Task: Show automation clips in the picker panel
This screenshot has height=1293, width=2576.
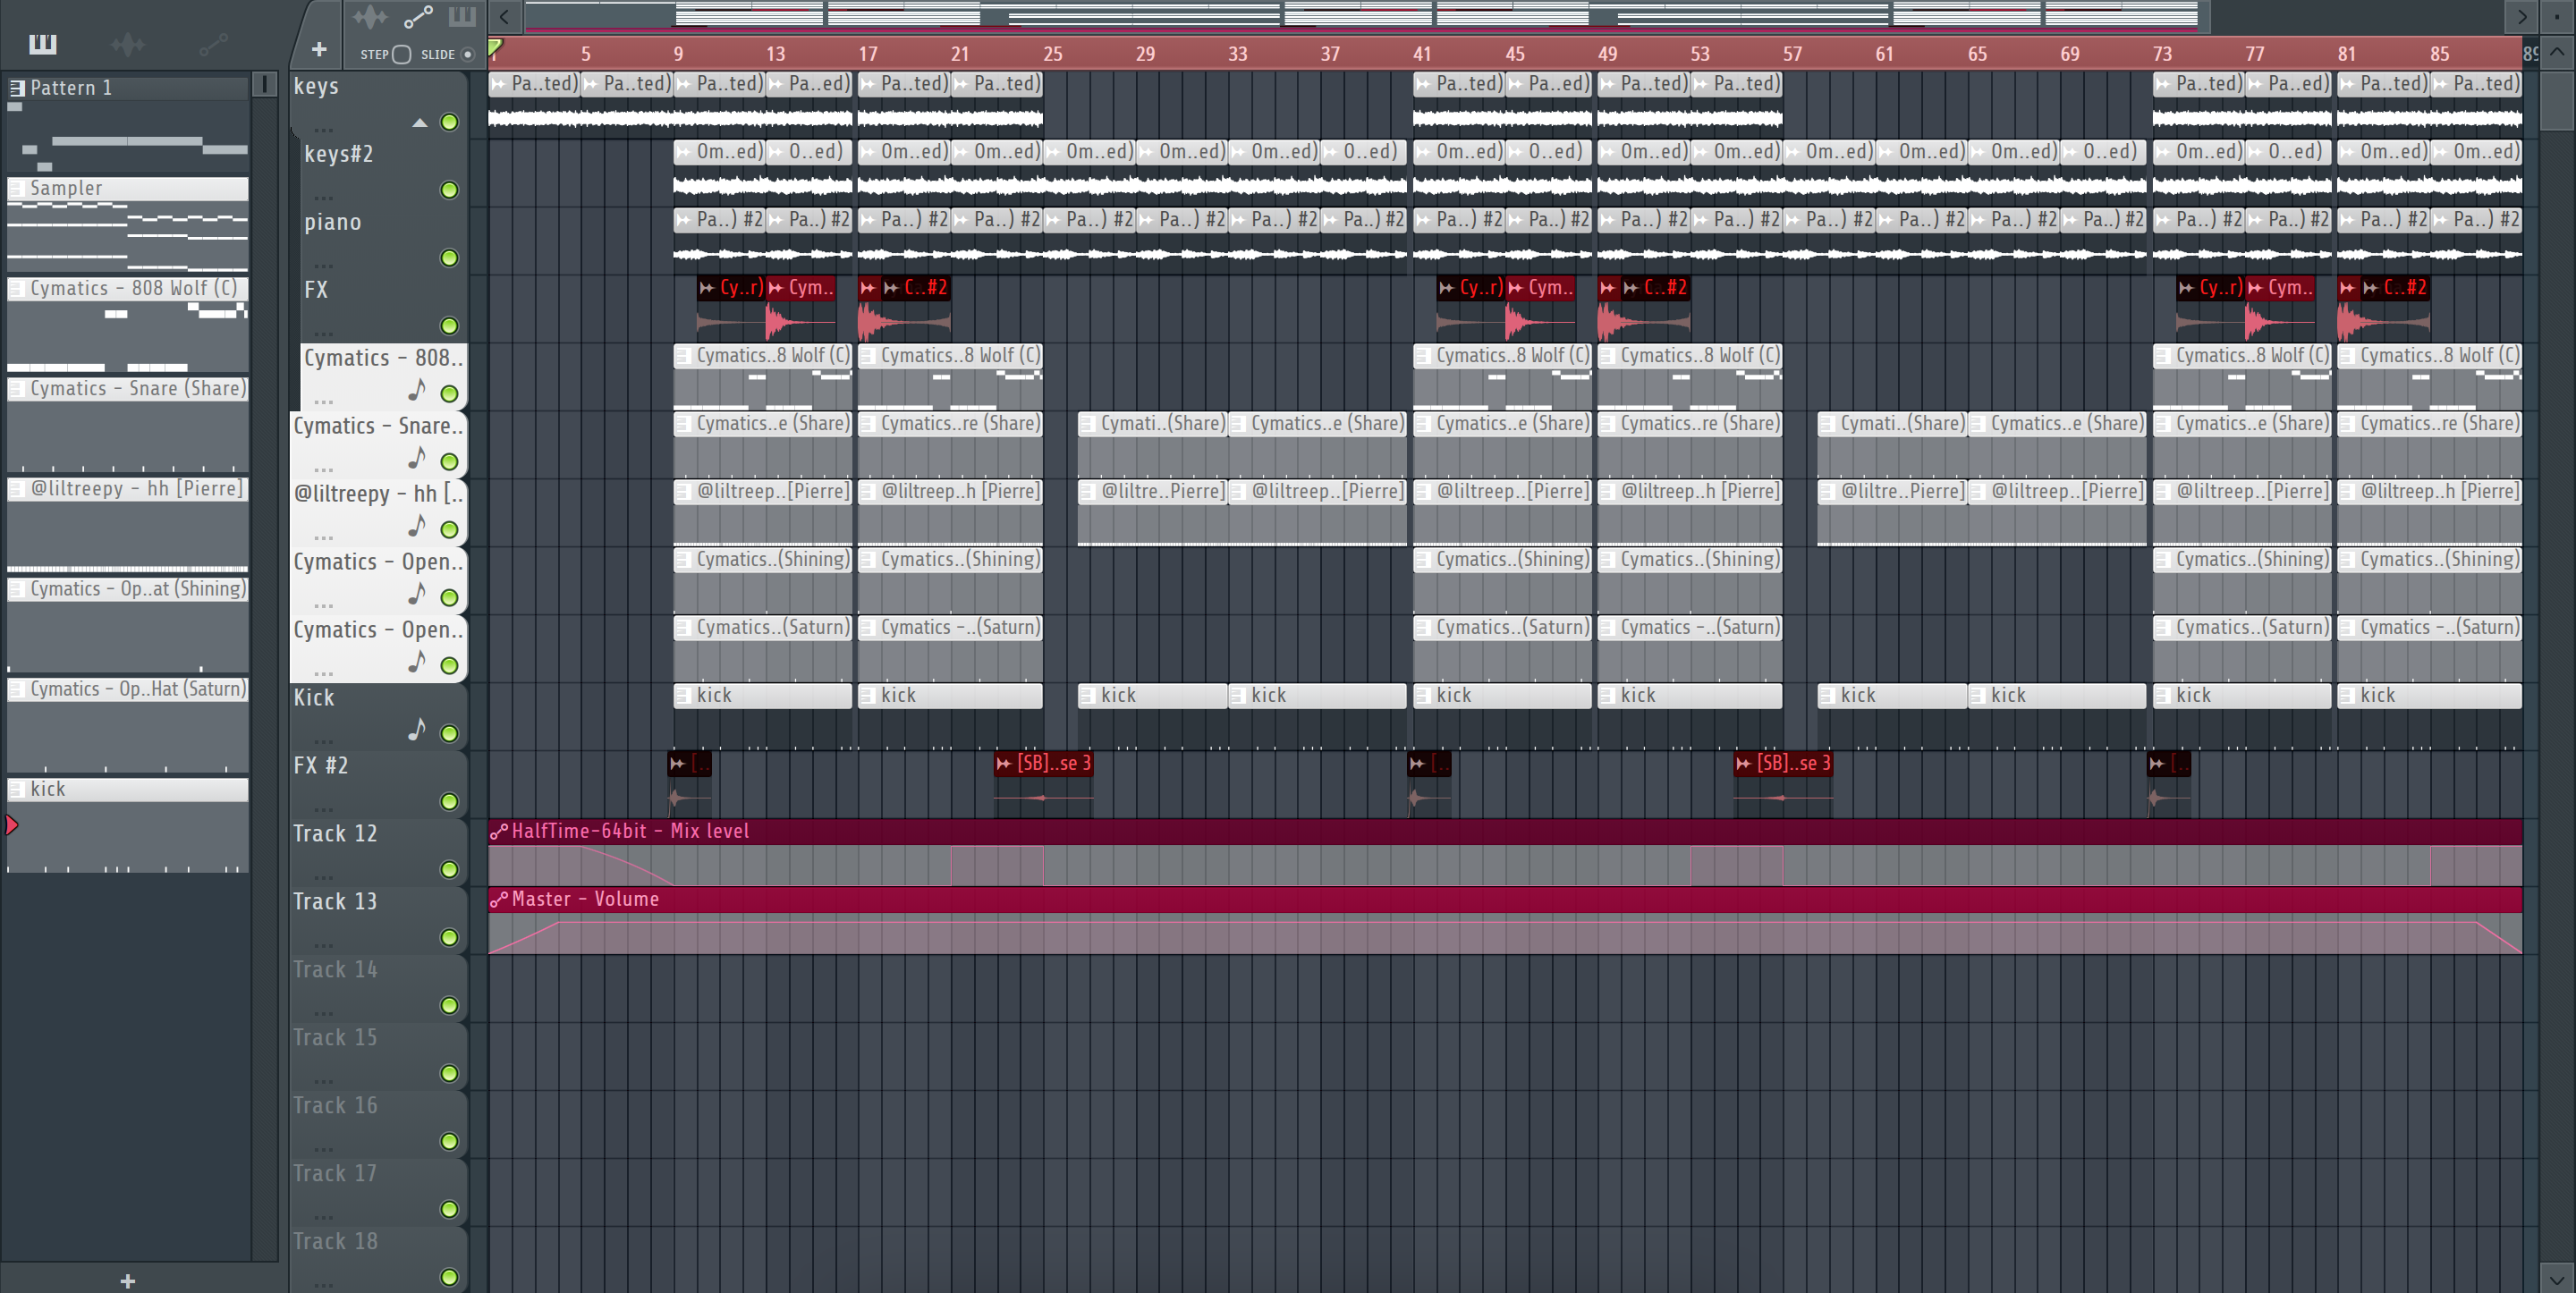Action: (x=213, y=44)
